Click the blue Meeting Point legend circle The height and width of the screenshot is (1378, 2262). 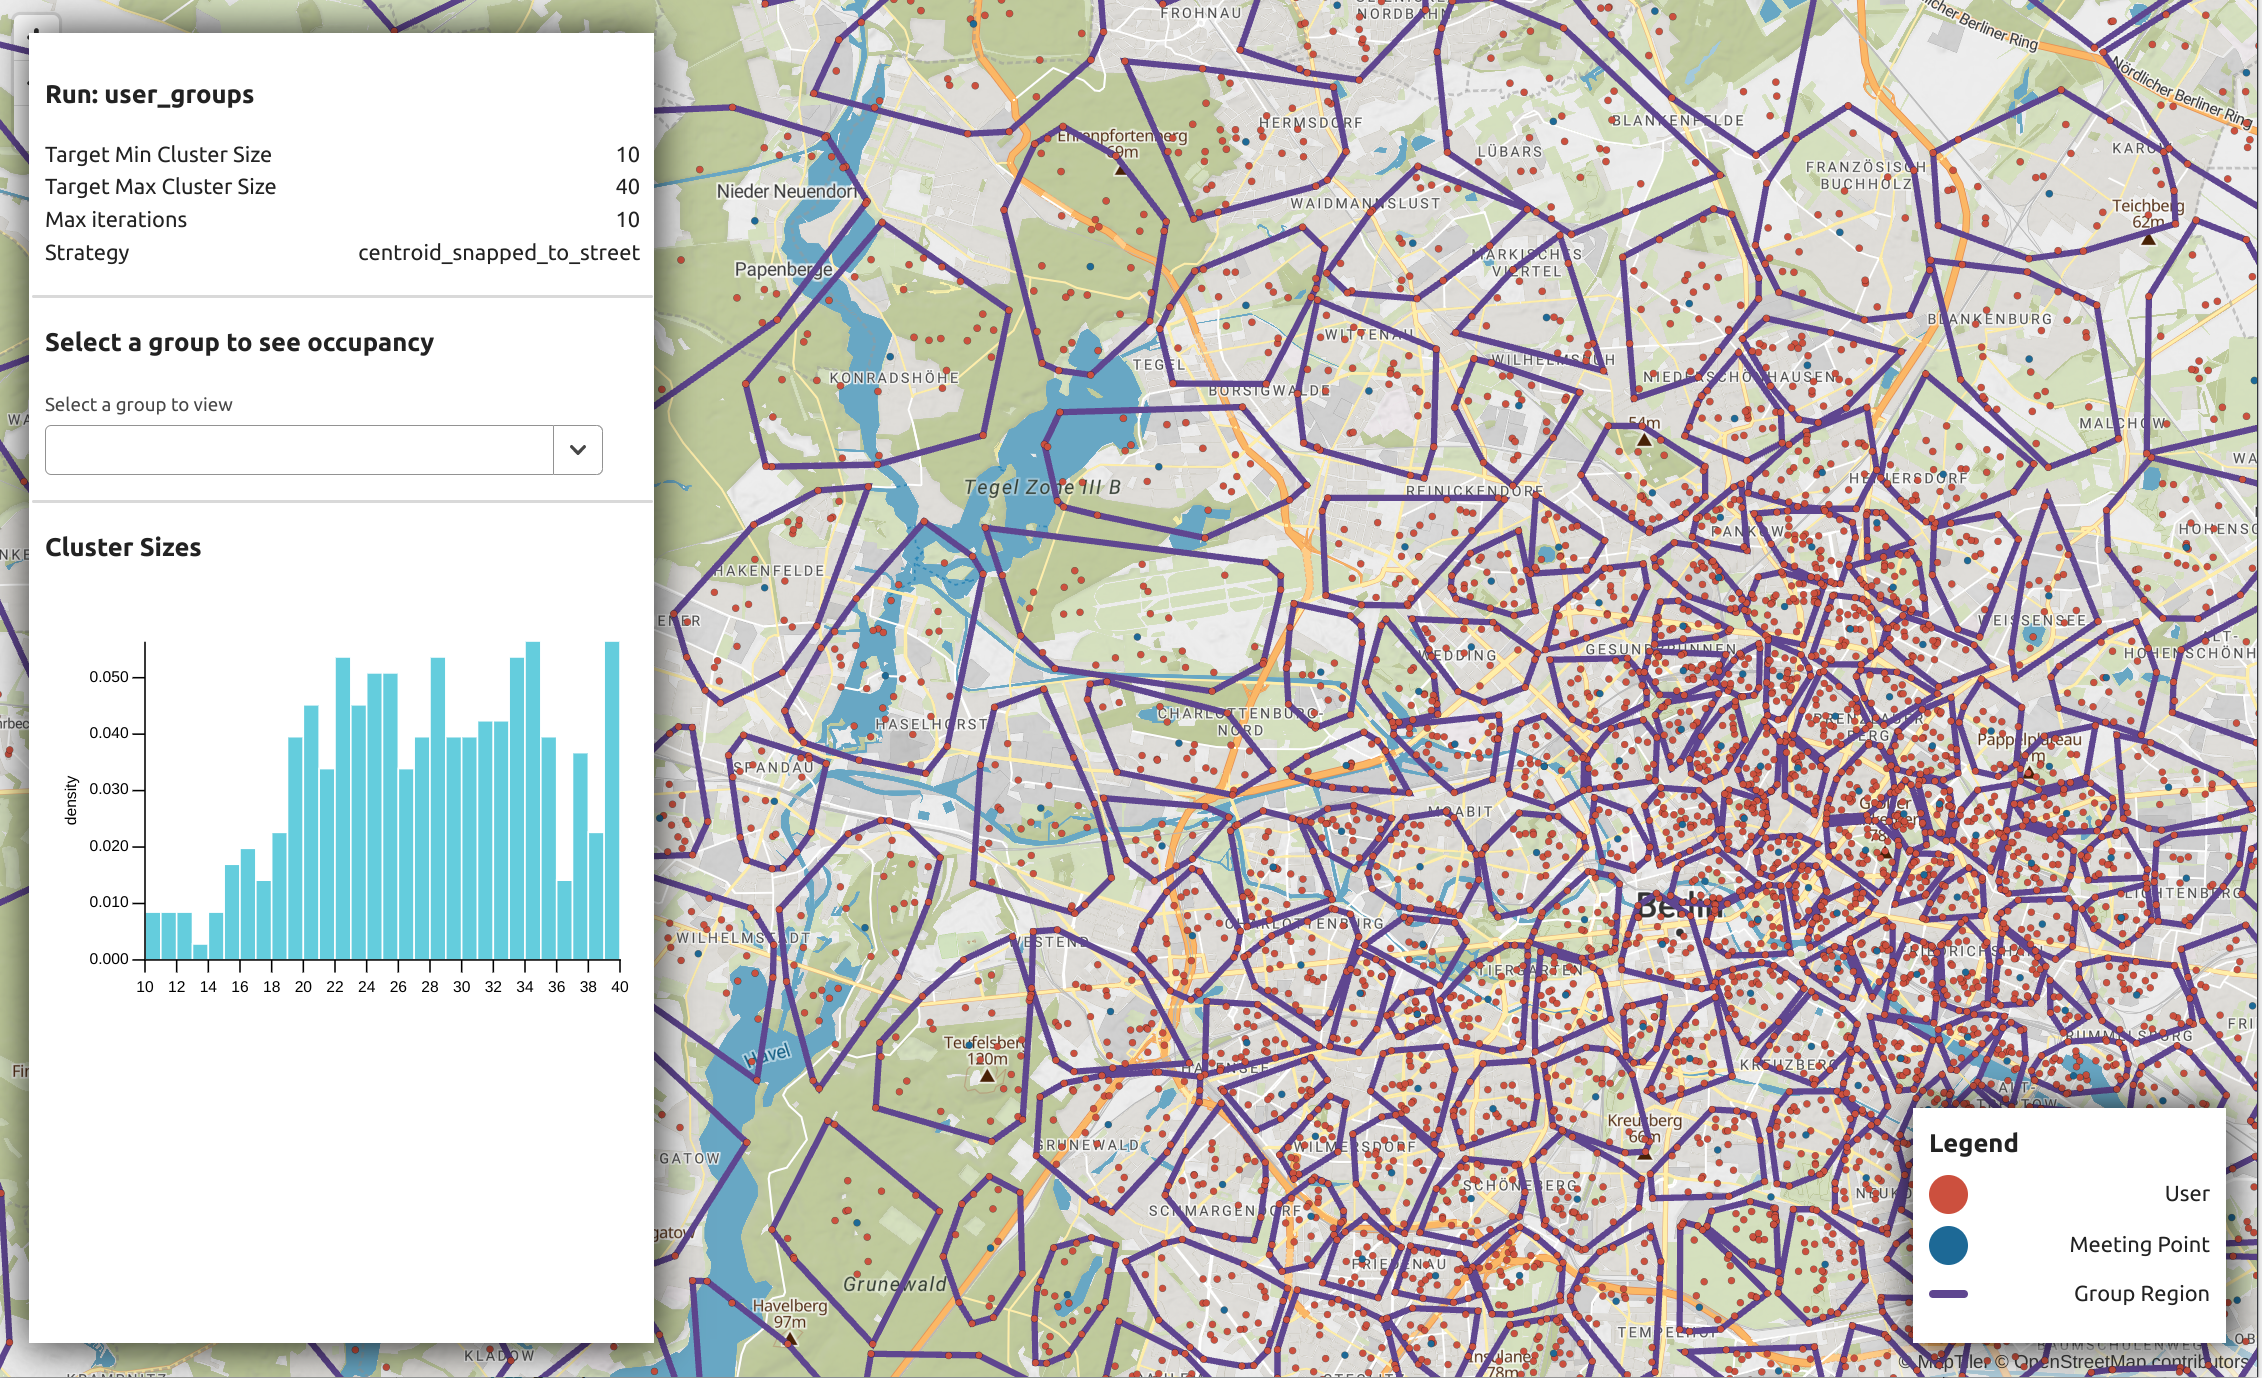click(x=1947, y=1245)
